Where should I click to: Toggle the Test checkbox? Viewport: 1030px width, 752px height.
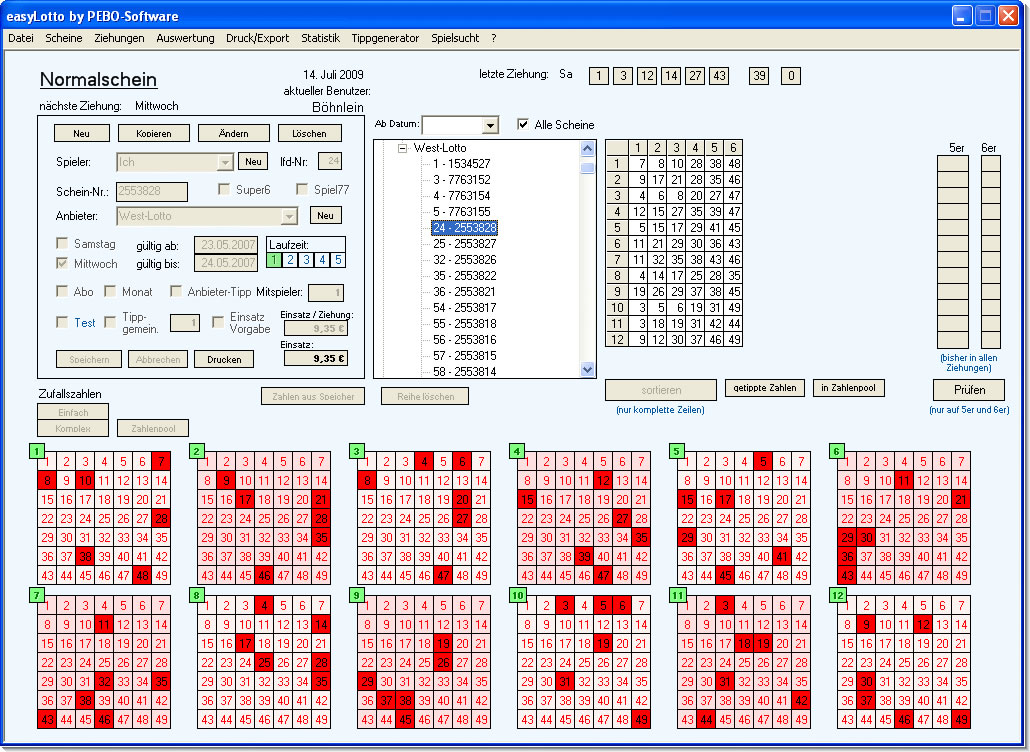pyautogui.click(x=62, y=322)
